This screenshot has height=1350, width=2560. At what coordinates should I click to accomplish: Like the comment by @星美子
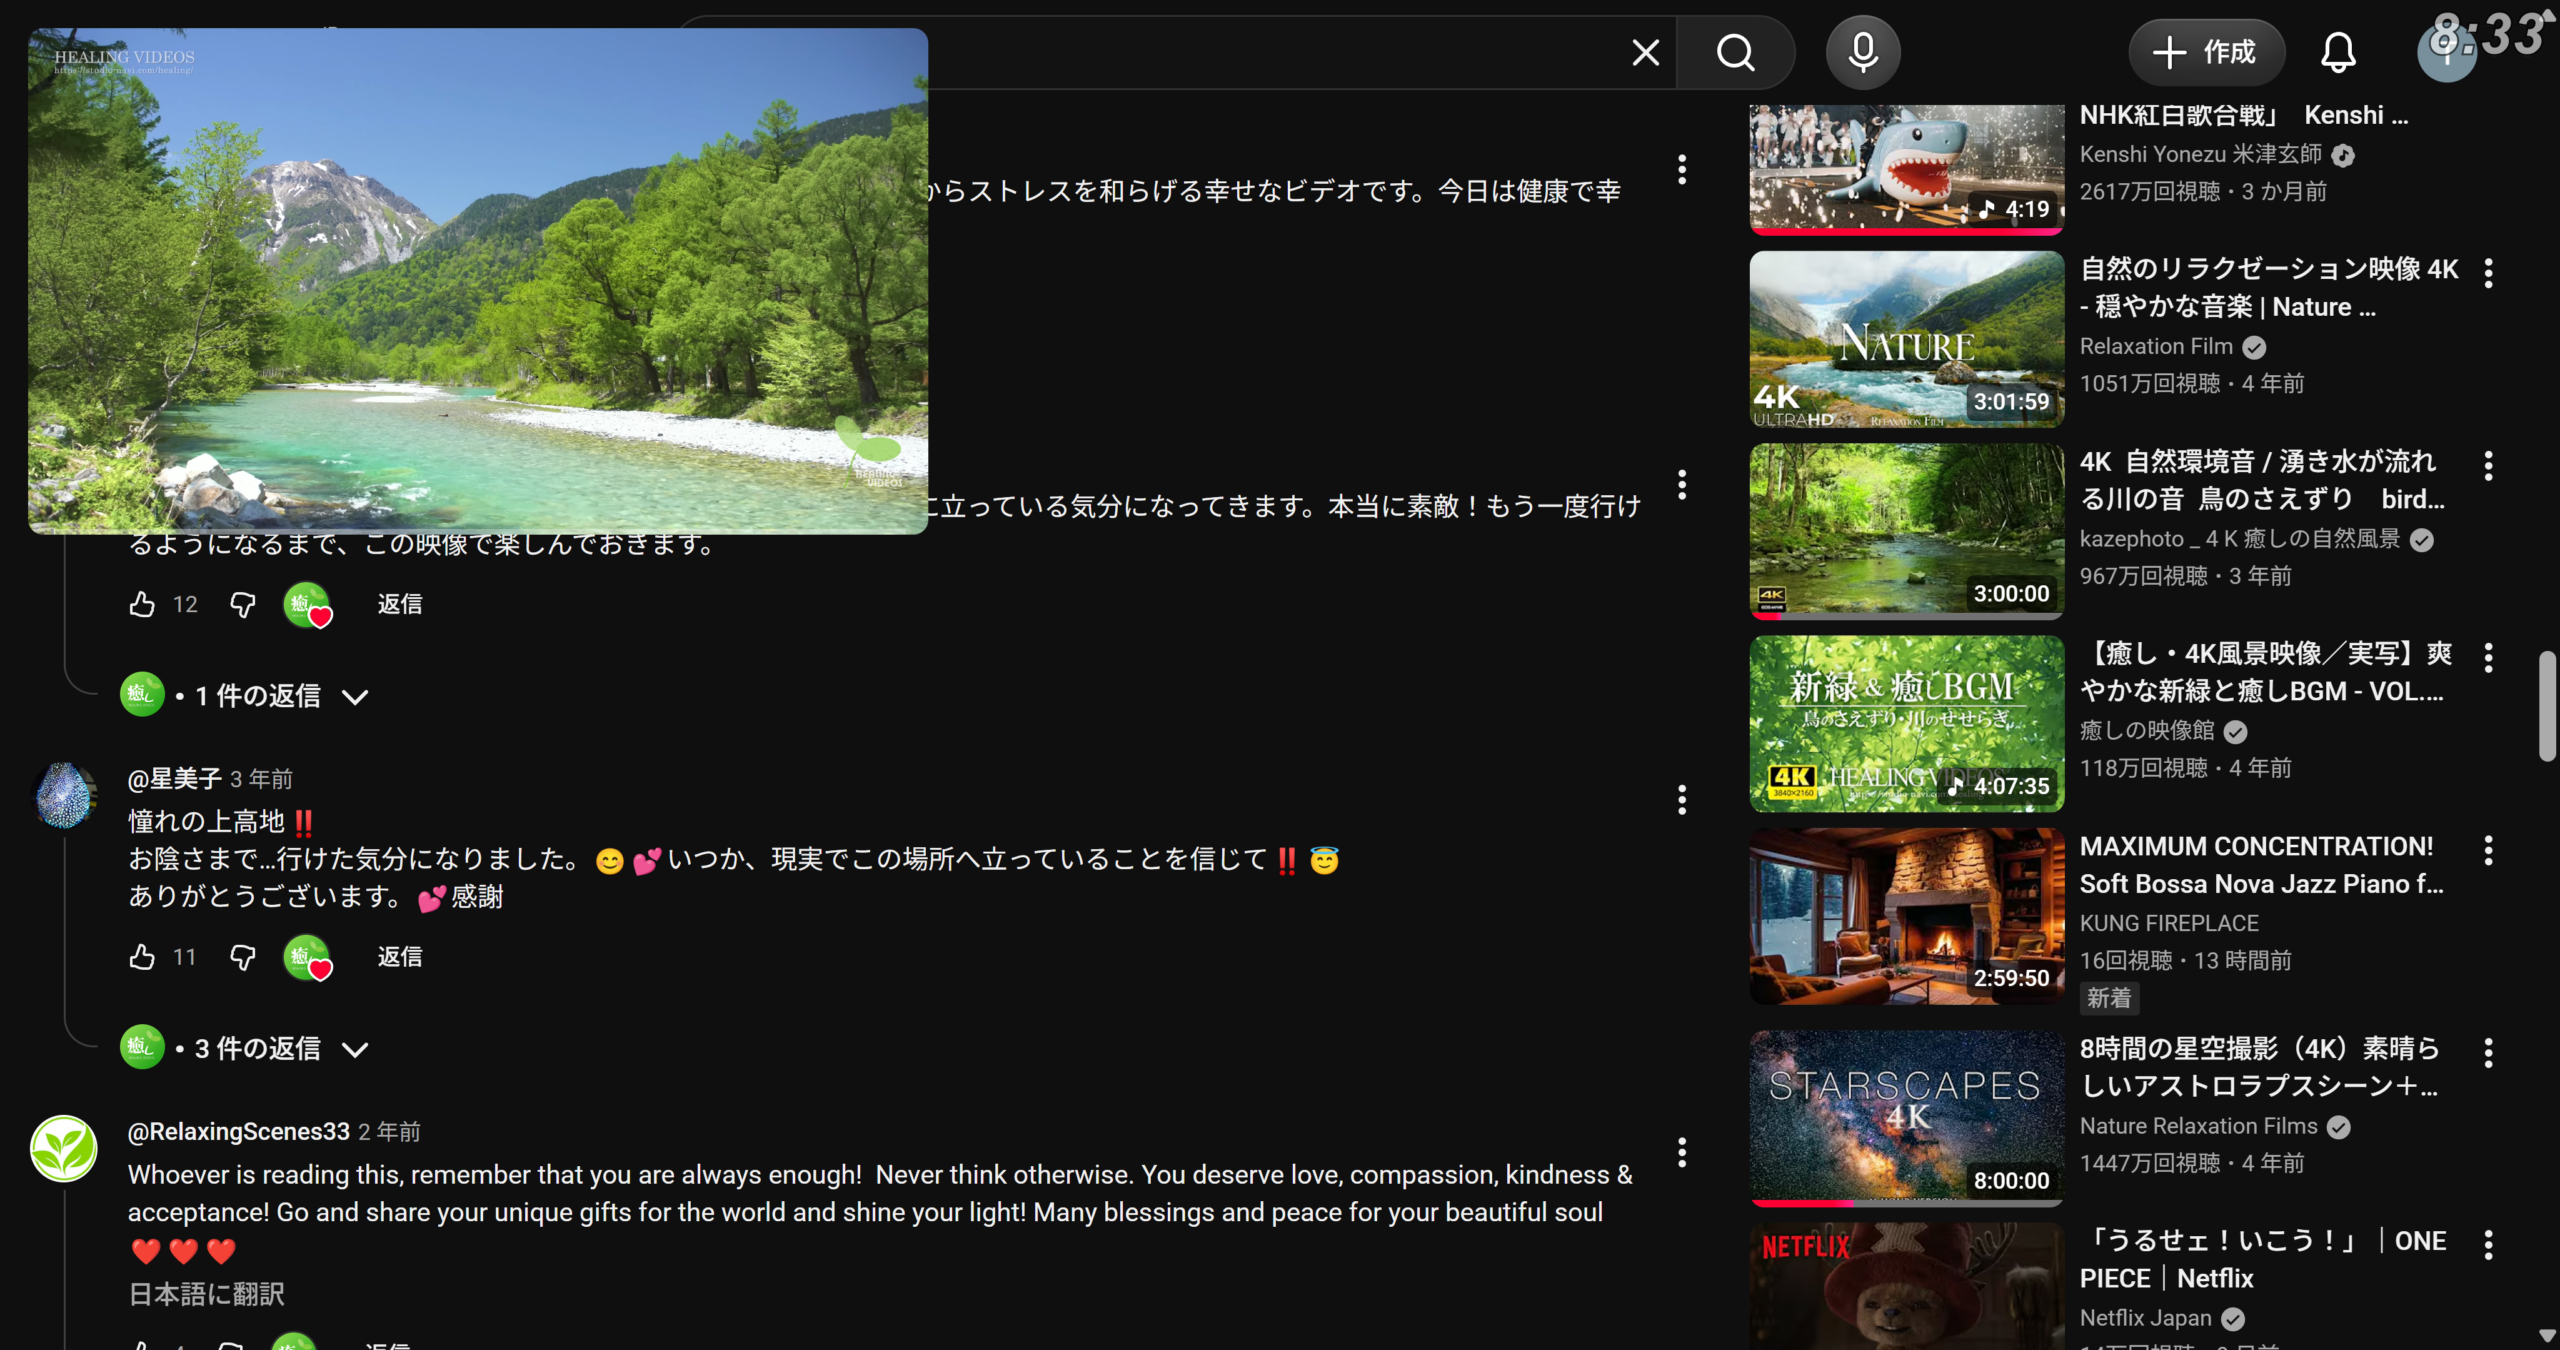[x=142, y=957]
